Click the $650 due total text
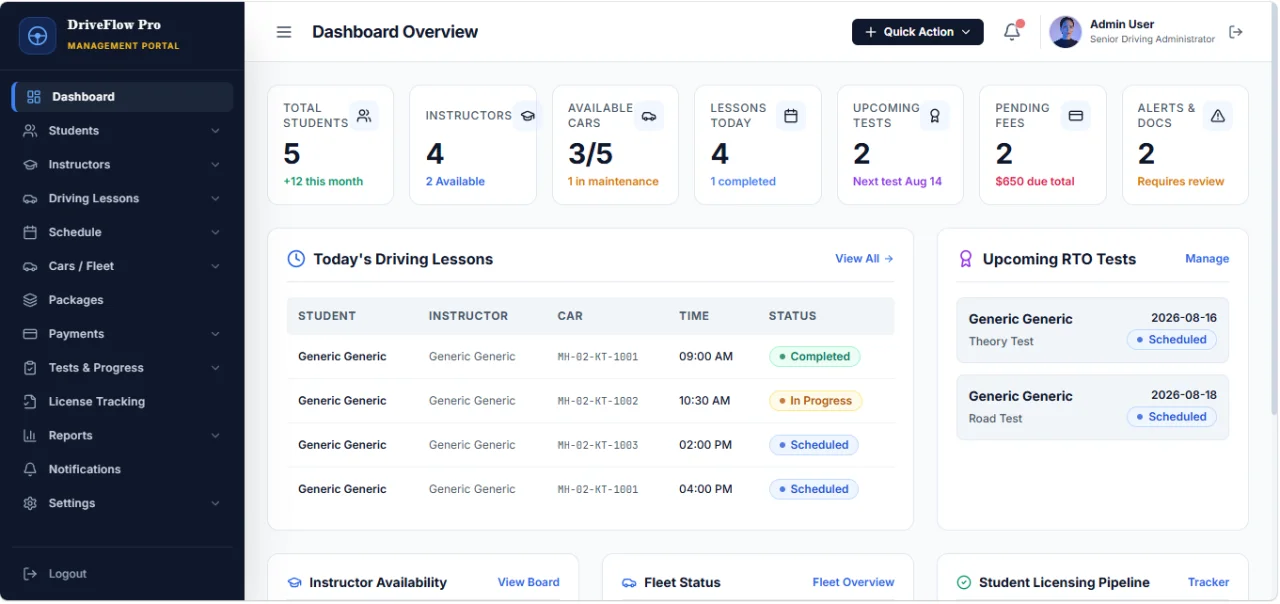 pyautogui.click(x=1035, y=182)
